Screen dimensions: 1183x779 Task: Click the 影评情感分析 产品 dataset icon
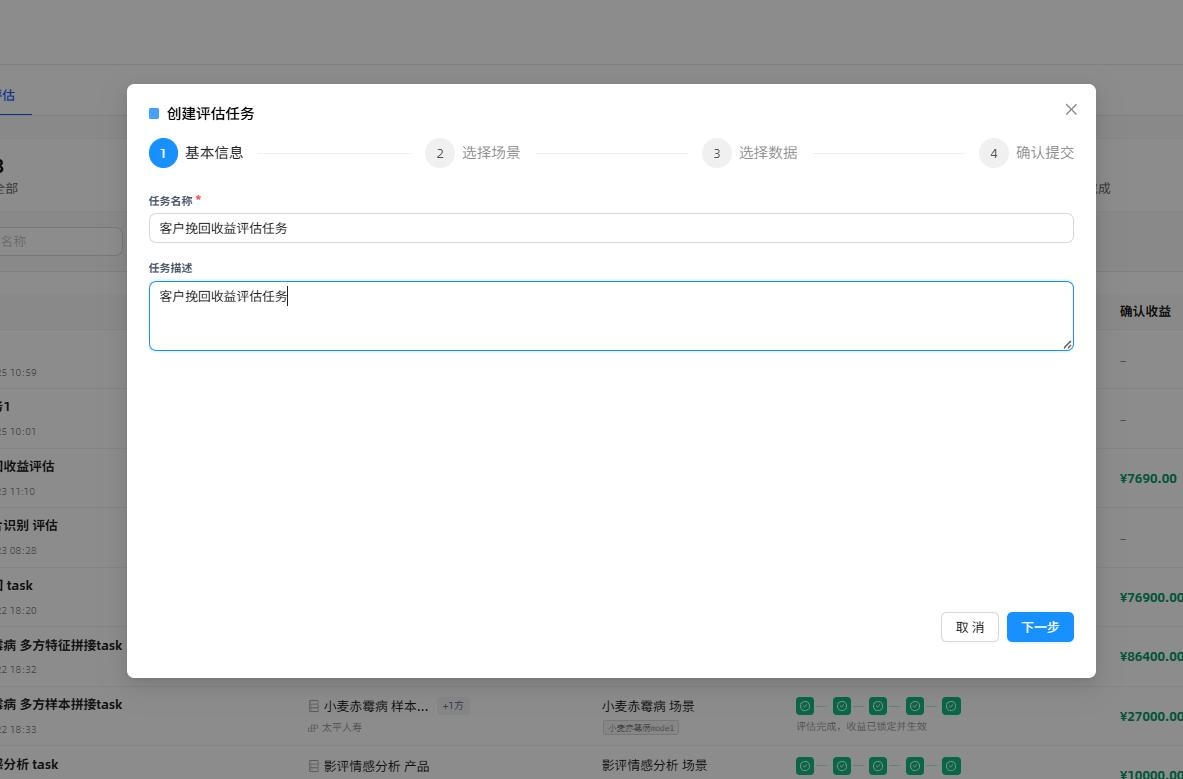pyautogui.click(x=314, y=766)
